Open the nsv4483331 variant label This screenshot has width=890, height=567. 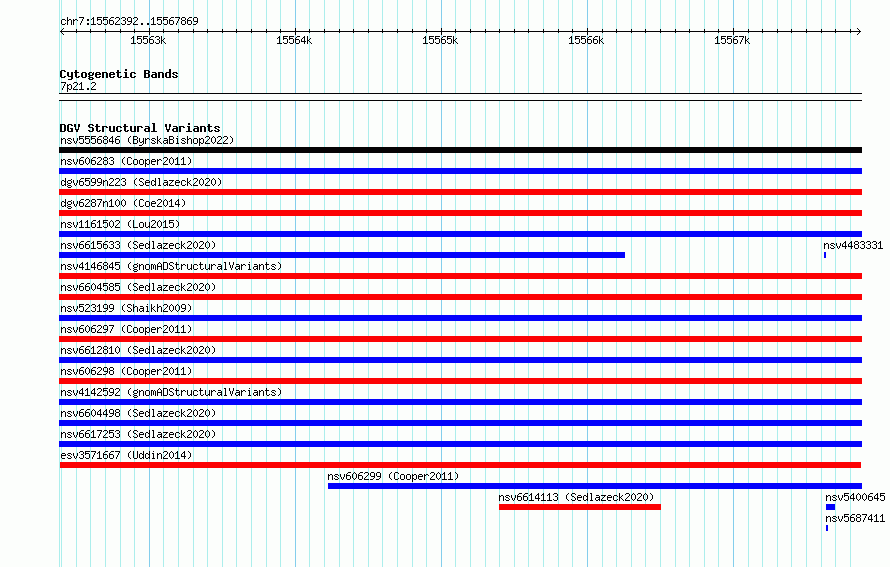tap(853, 245)
